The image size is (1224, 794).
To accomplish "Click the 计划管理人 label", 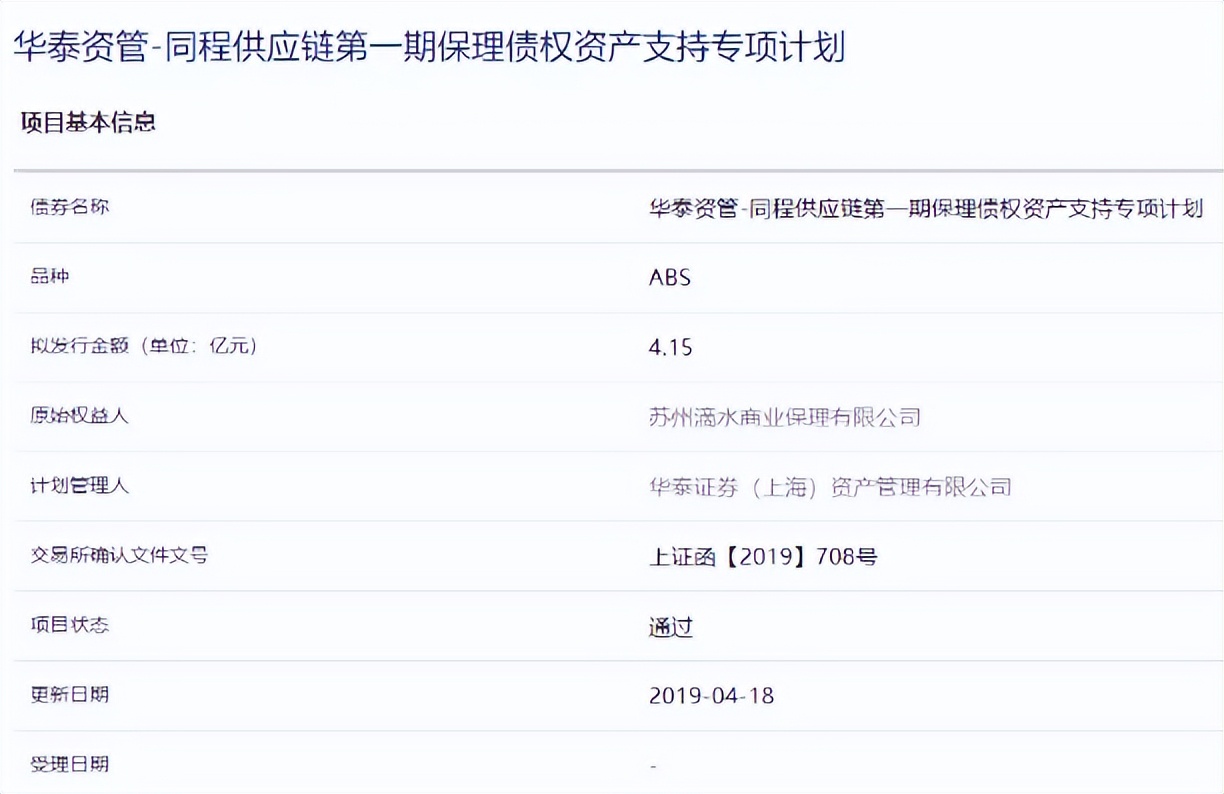I will [79, 486].
